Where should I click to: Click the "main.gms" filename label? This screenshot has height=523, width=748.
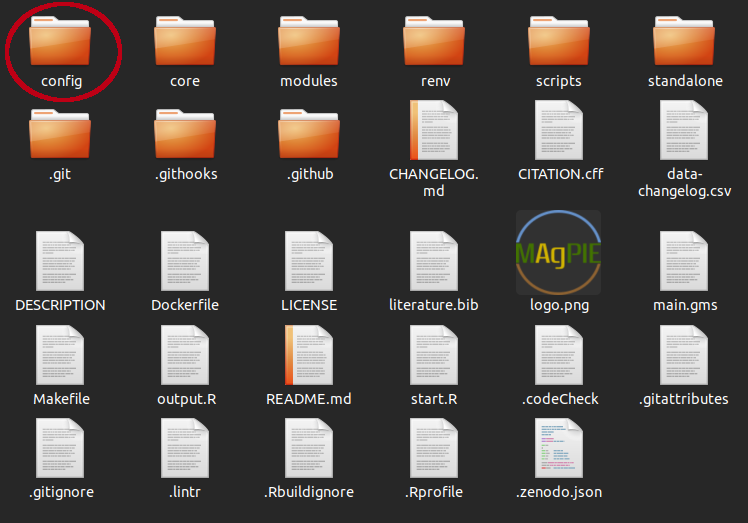pyautogui.click(x=685, y=305)
